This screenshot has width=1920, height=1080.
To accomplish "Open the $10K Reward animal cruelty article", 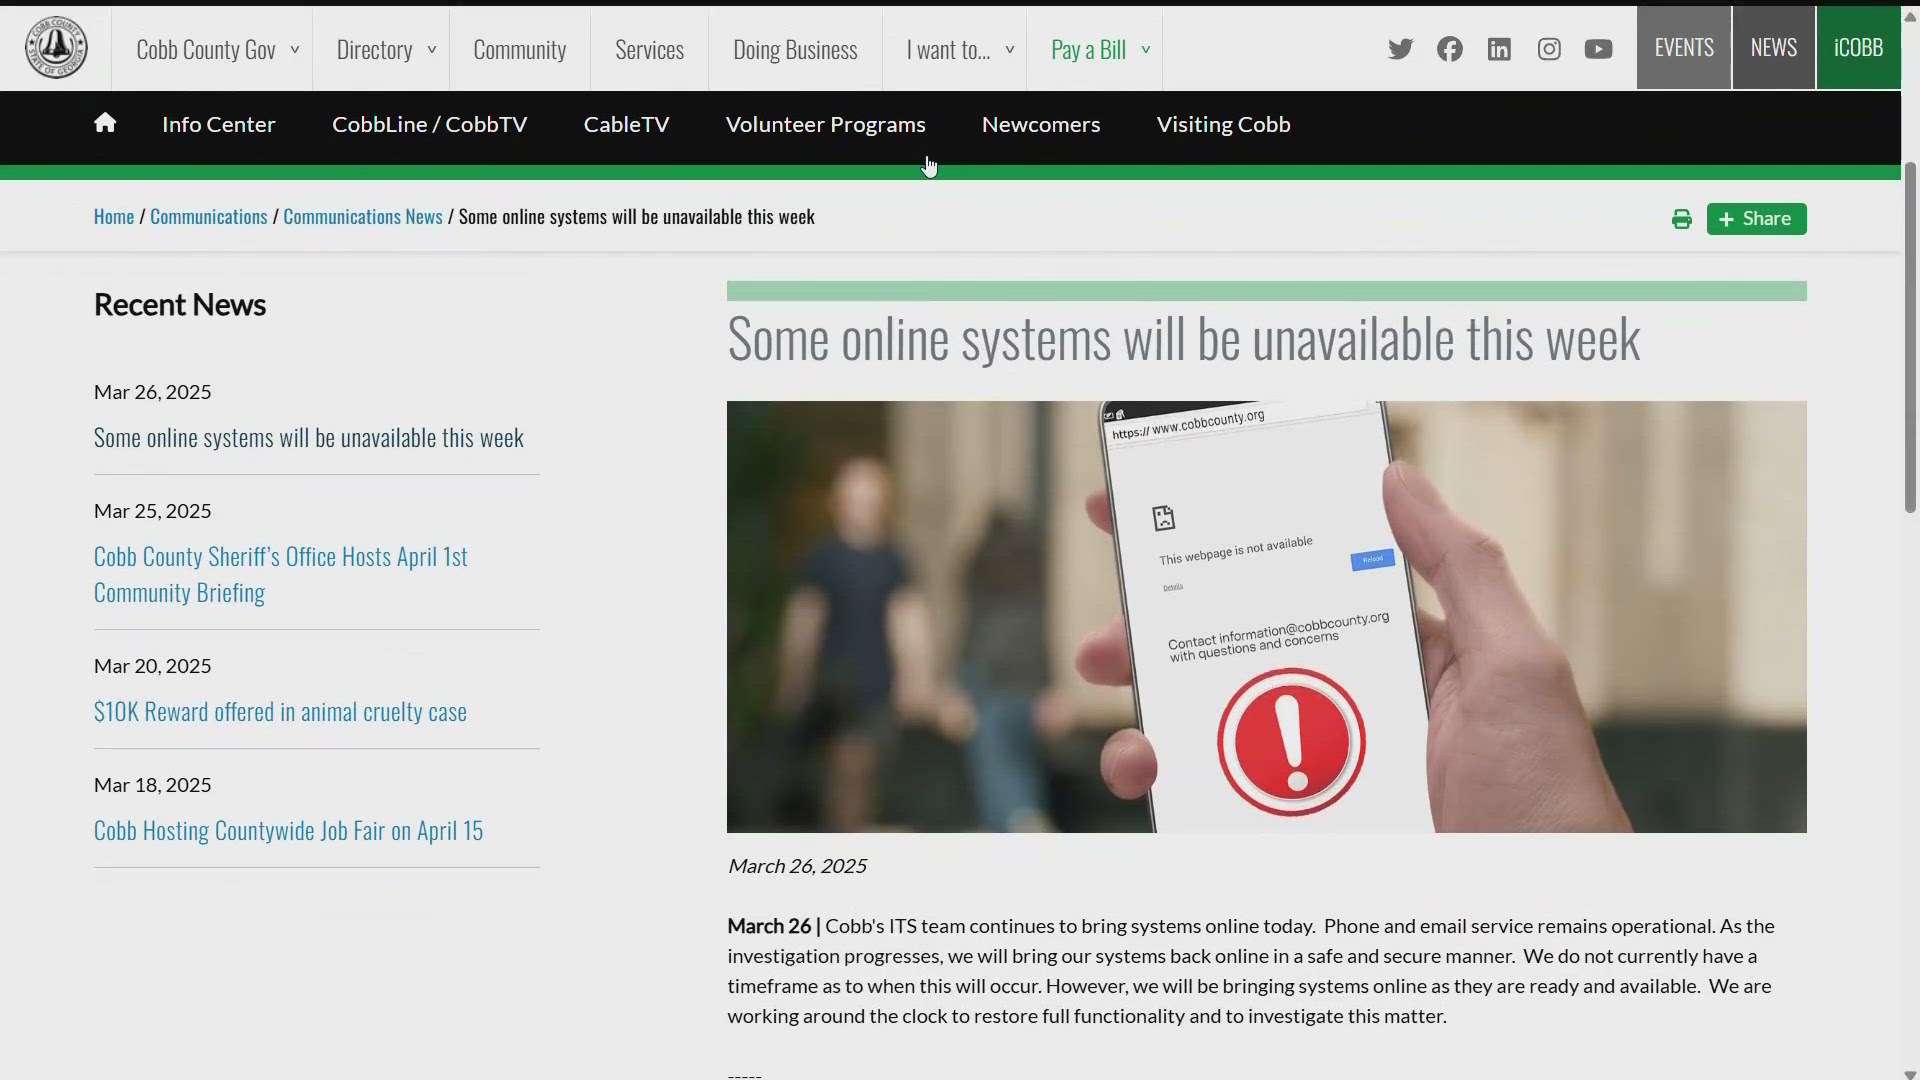I will 280,712.
